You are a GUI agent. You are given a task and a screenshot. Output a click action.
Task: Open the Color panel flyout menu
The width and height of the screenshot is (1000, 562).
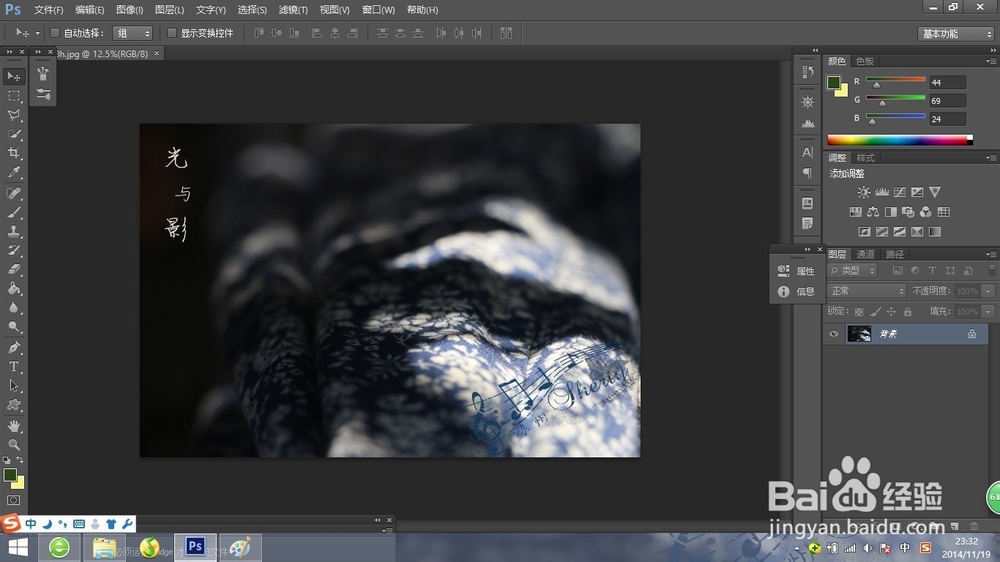point(990,61)
